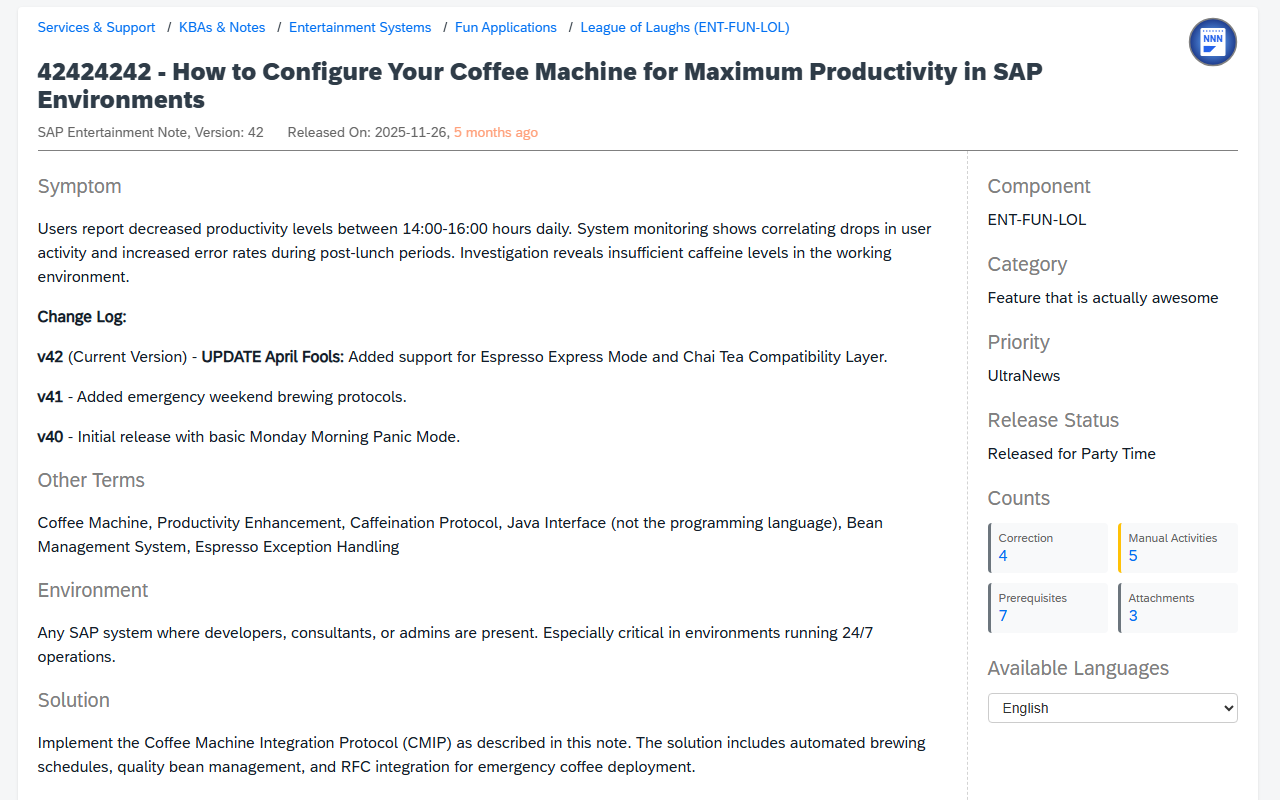Click the UltraNews priority value
This screenshot has width=1280, height=800.
point(1024,376)
